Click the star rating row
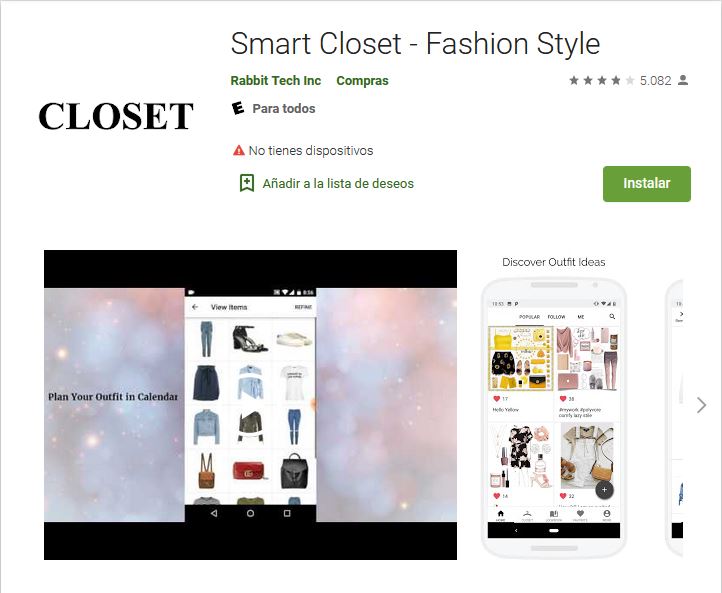Viewport: 722px width, 593px height. click(601, 81)
